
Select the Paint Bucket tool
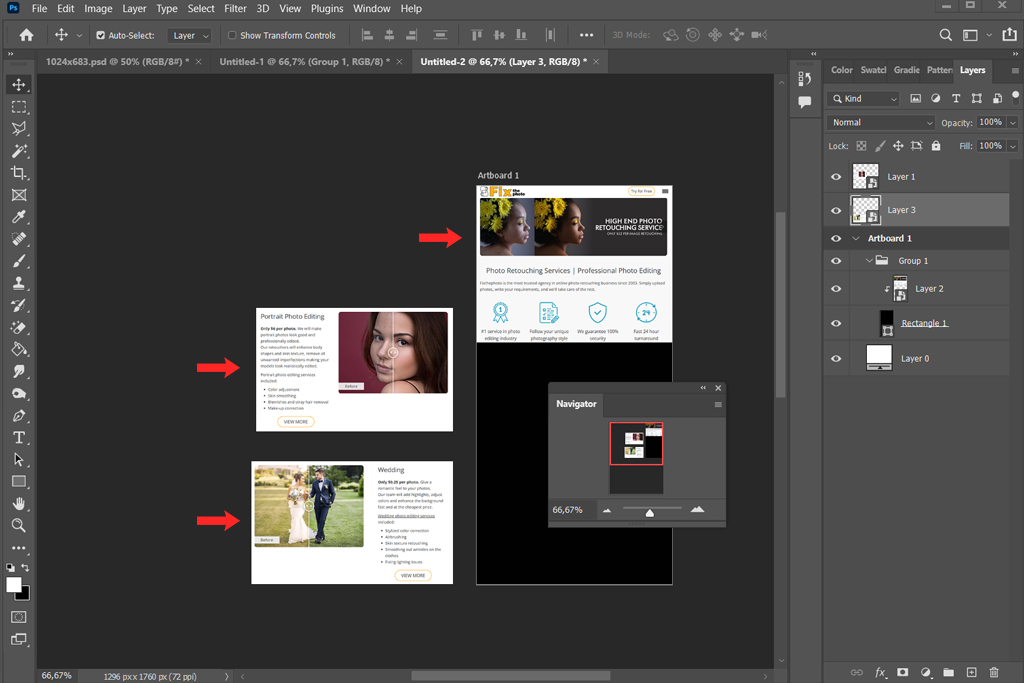pyautogui.click(x=19, y=349)
